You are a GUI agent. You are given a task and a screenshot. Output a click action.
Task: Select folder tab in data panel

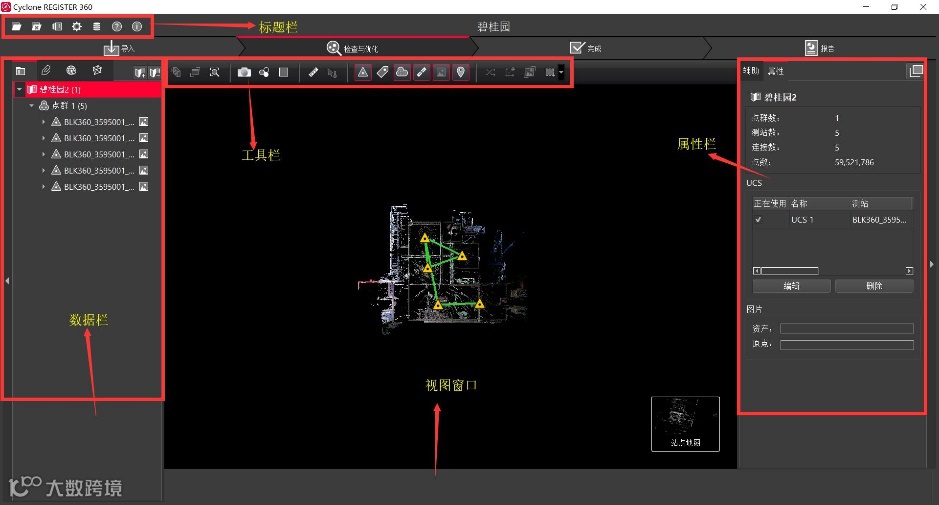20,71
